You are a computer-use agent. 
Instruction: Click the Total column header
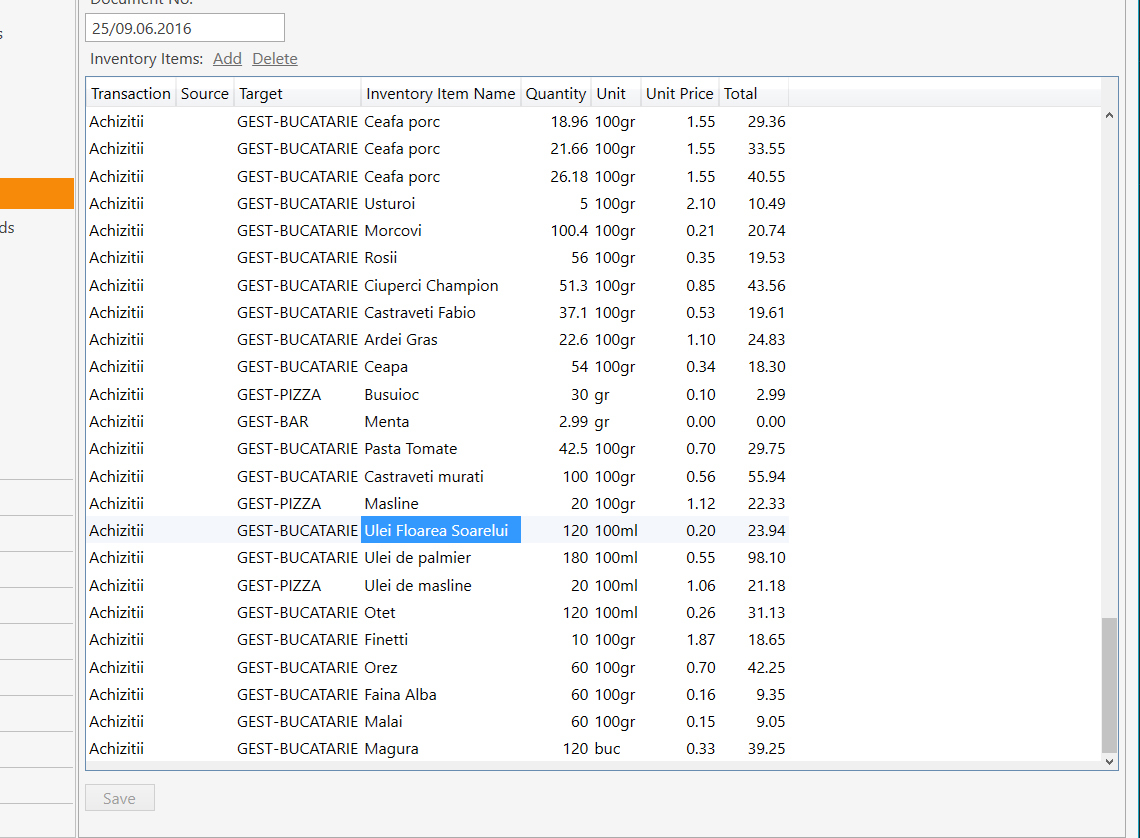click(741, 94)
